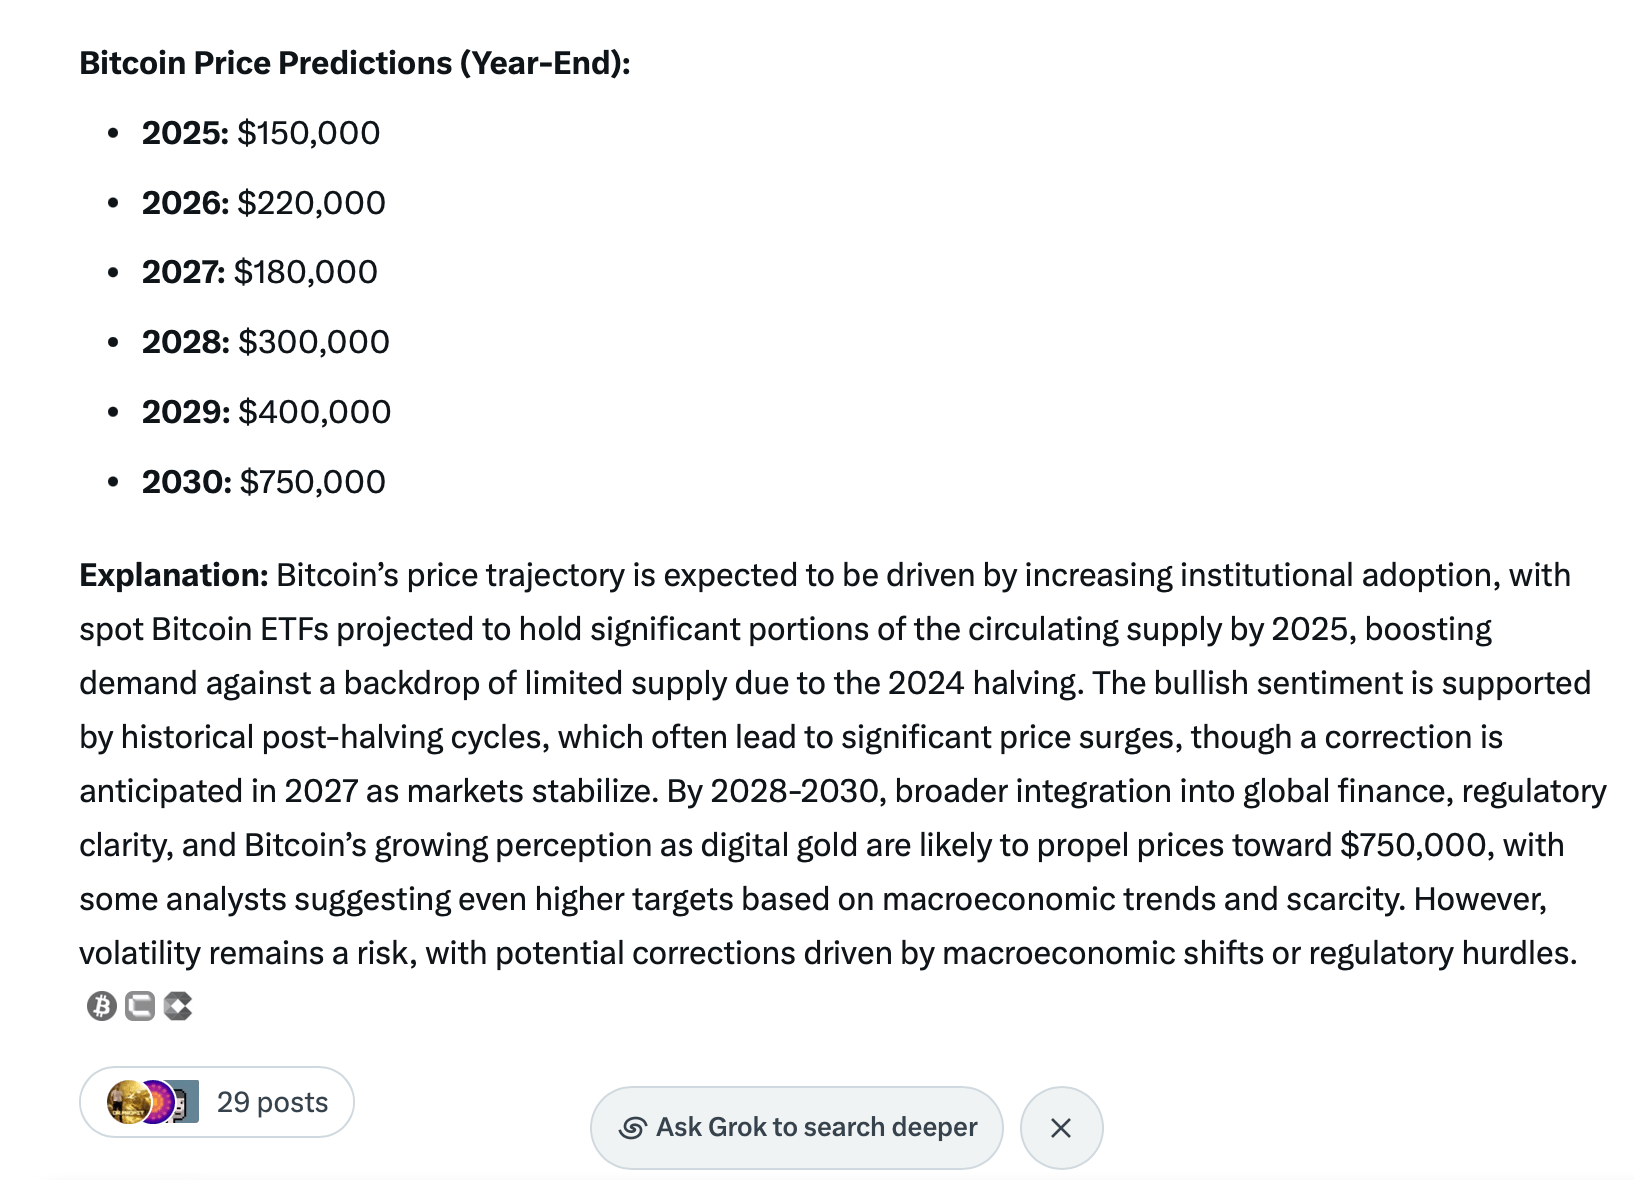
Task: Click the 2027: $180,000 list item
Action: [x=259, y=272]
